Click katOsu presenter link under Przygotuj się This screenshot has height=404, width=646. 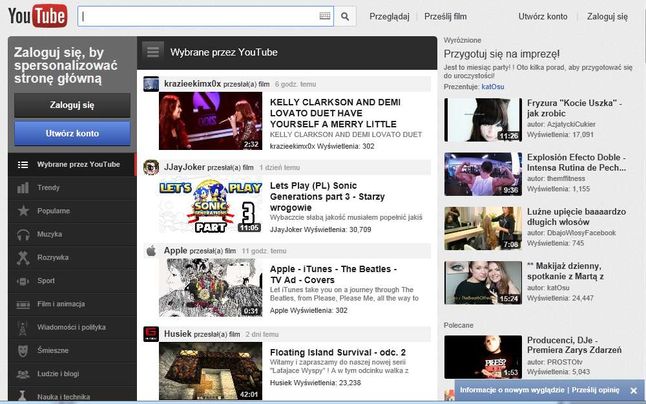(x=492, y=86)
